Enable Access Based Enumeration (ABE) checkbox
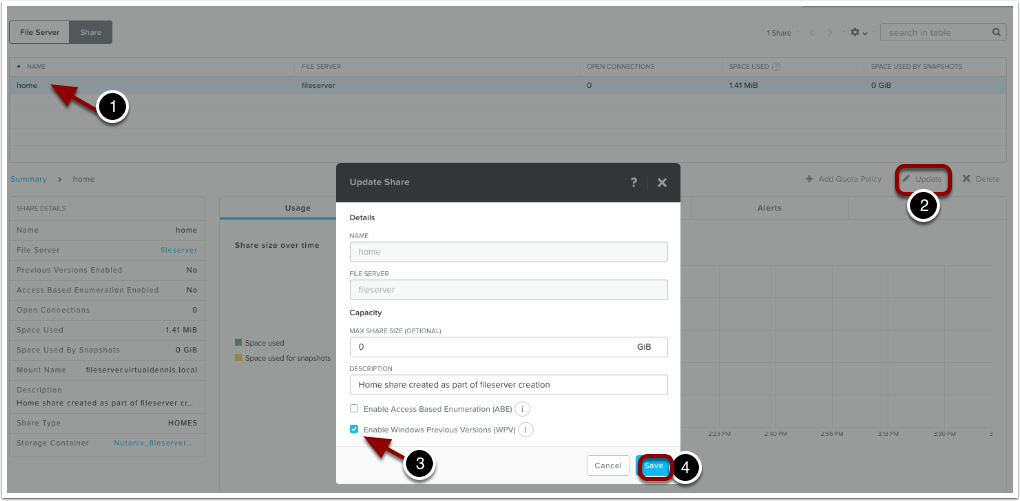 [x=354, y=409]
